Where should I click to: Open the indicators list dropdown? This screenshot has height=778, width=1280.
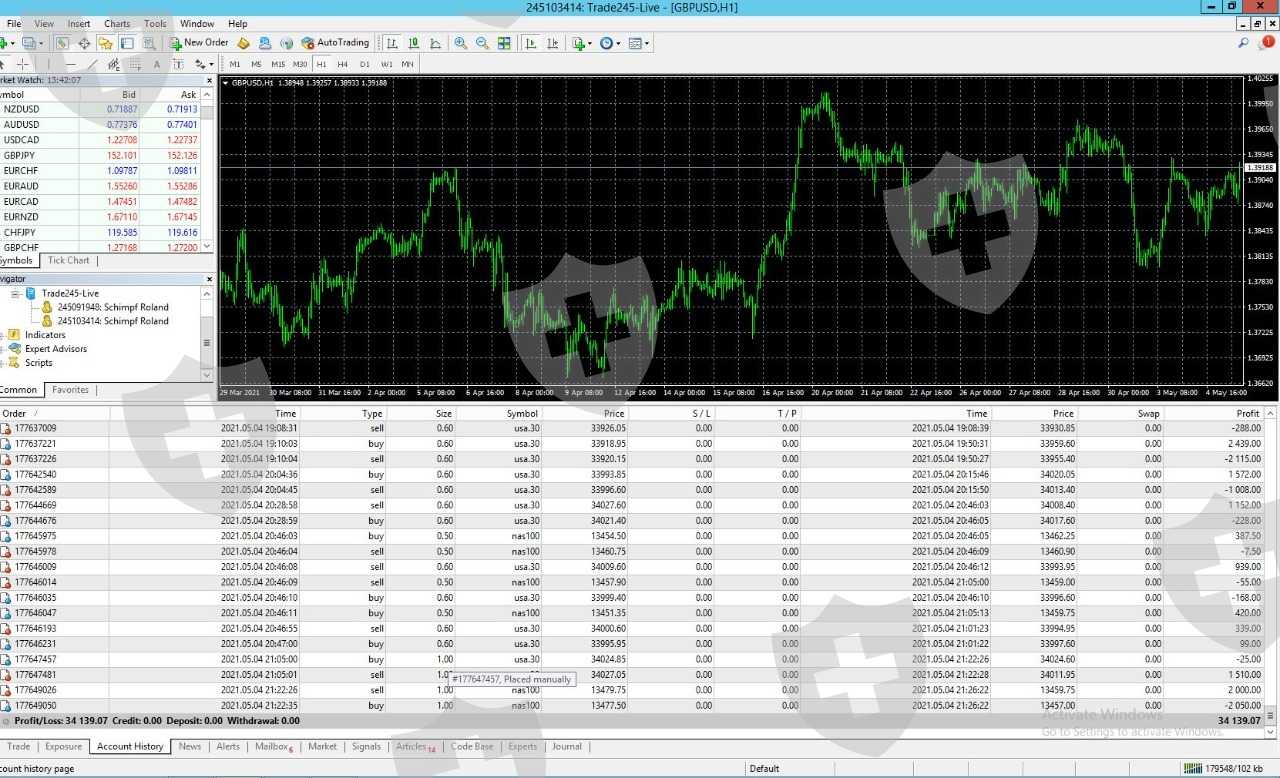(x=582, y=43)
